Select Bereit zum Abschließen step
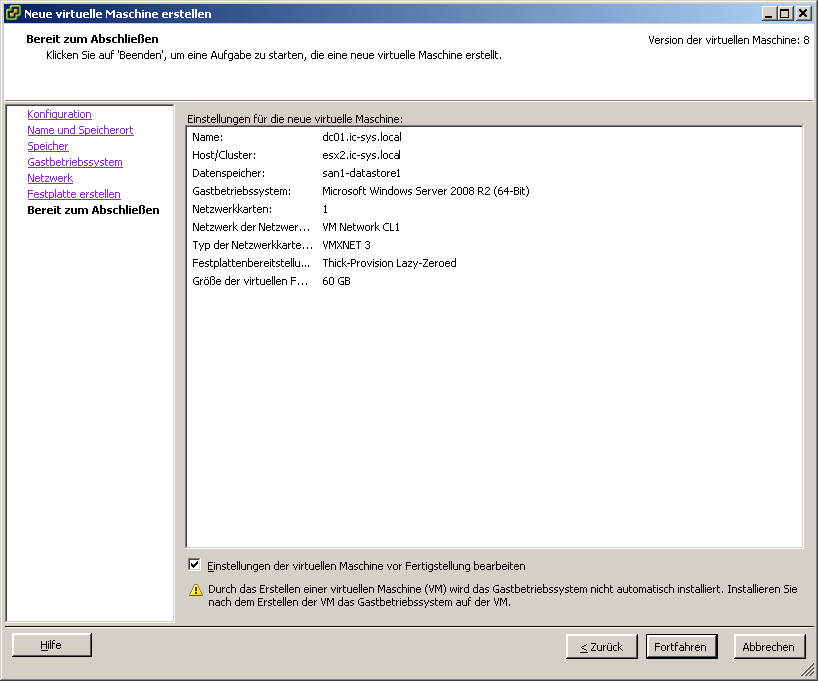 tap(93, 210)
